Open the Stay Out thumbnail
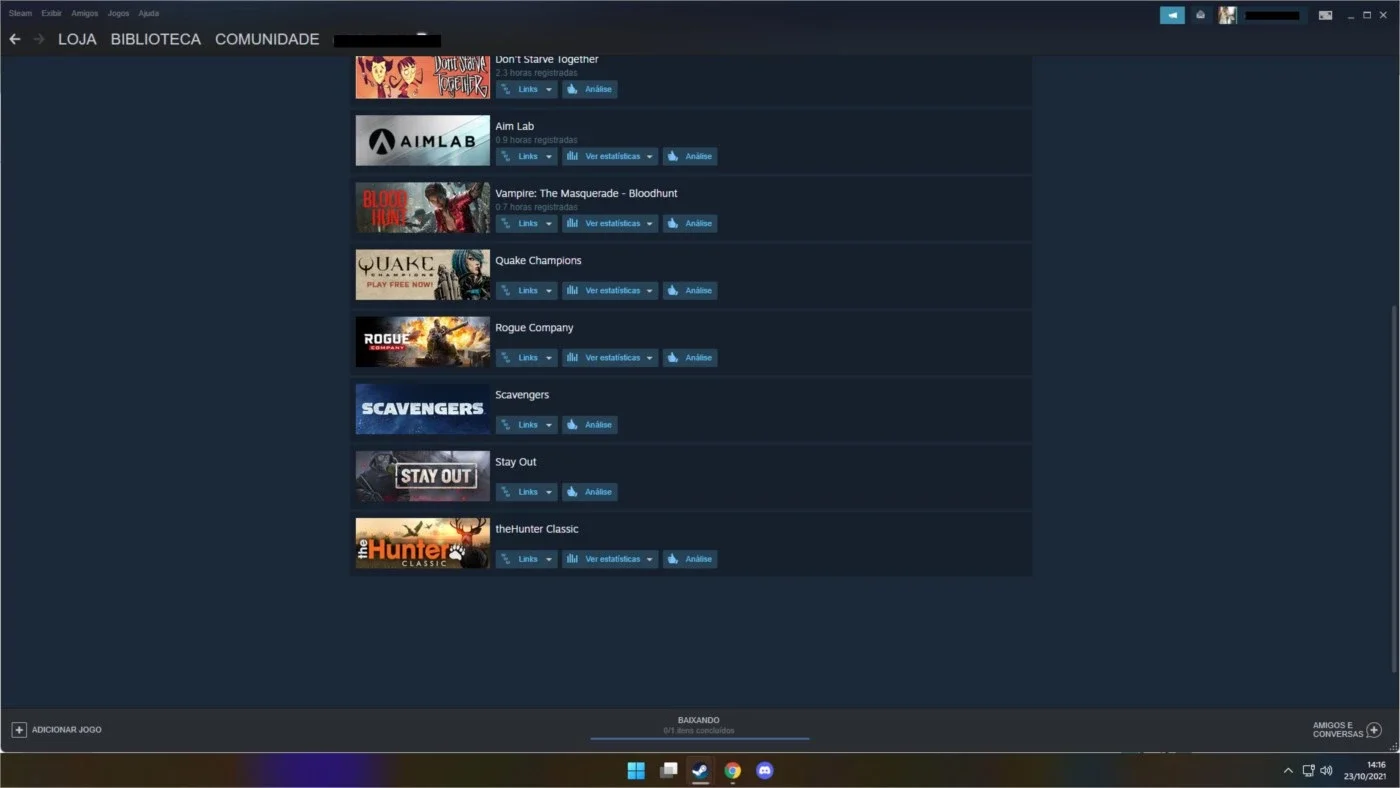This screenshot has width=1400, height=788. [x=423, y=475]
